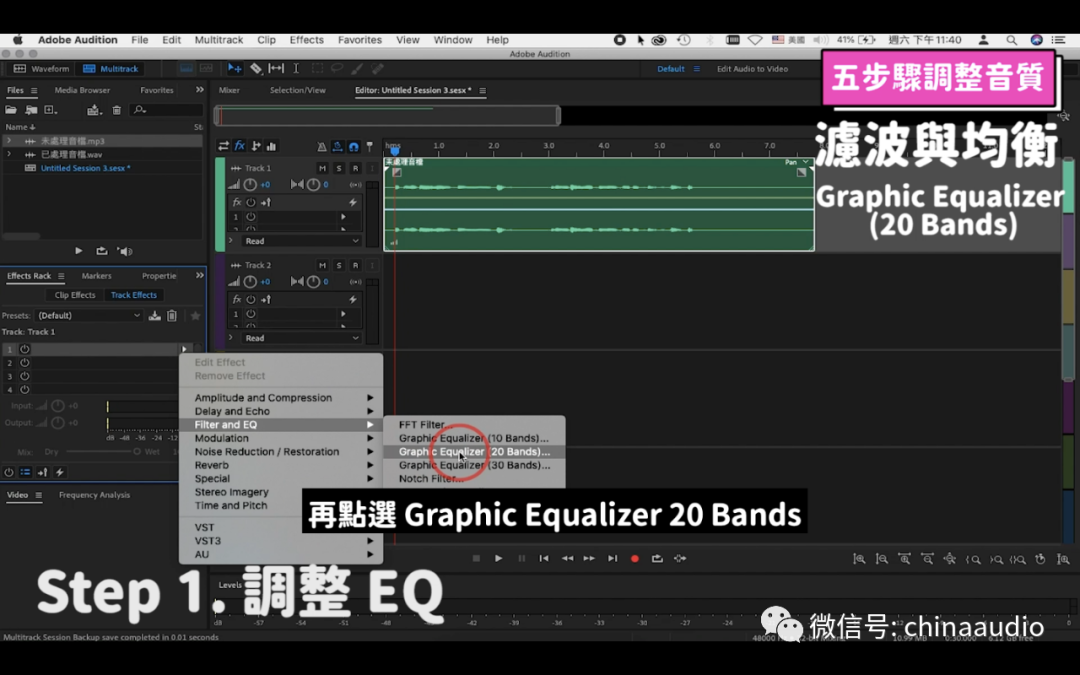Solo Track 2 with the S button

(x=339, y=265)
